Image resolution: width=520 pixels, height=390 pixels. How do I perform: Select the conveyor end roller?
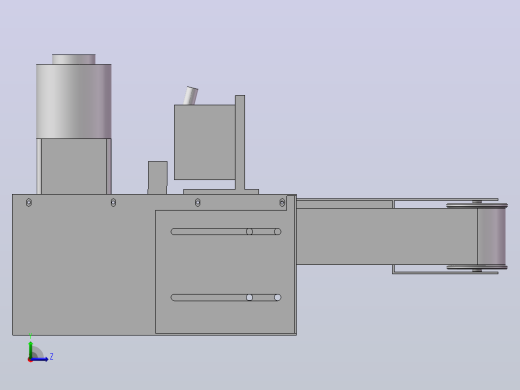[x=492, y=236]
